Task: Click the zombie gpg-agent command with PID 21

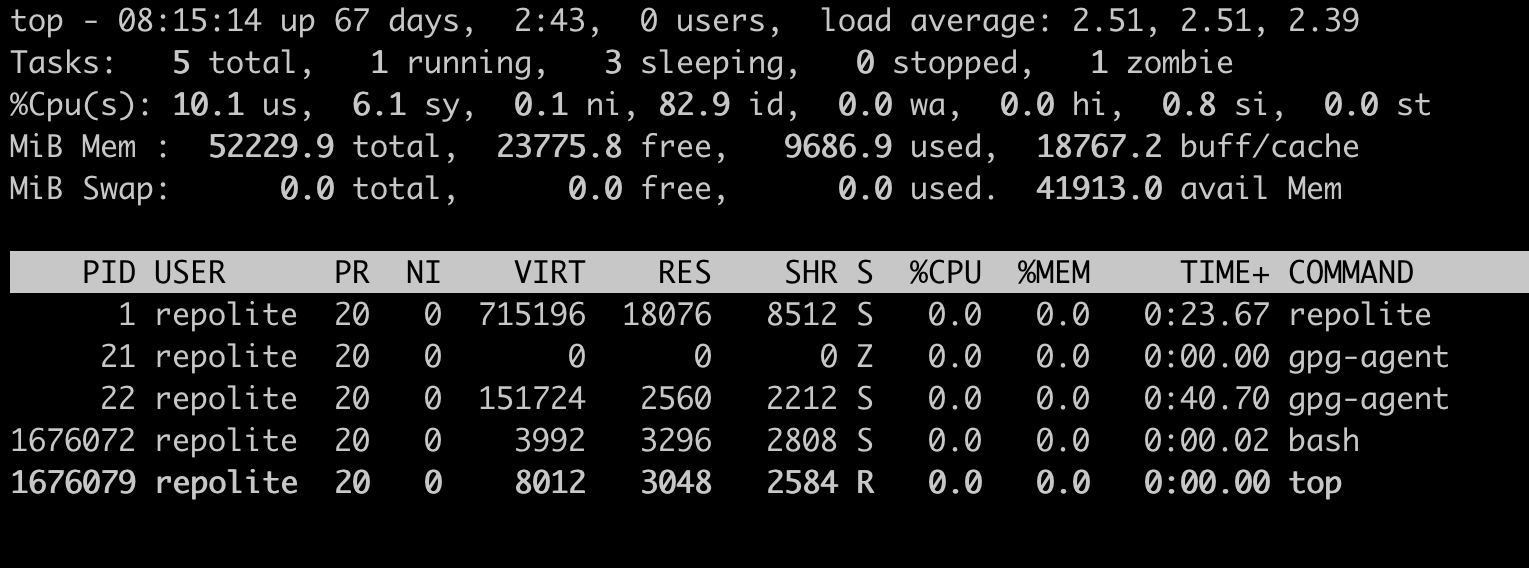Action: coord(1369,357)
